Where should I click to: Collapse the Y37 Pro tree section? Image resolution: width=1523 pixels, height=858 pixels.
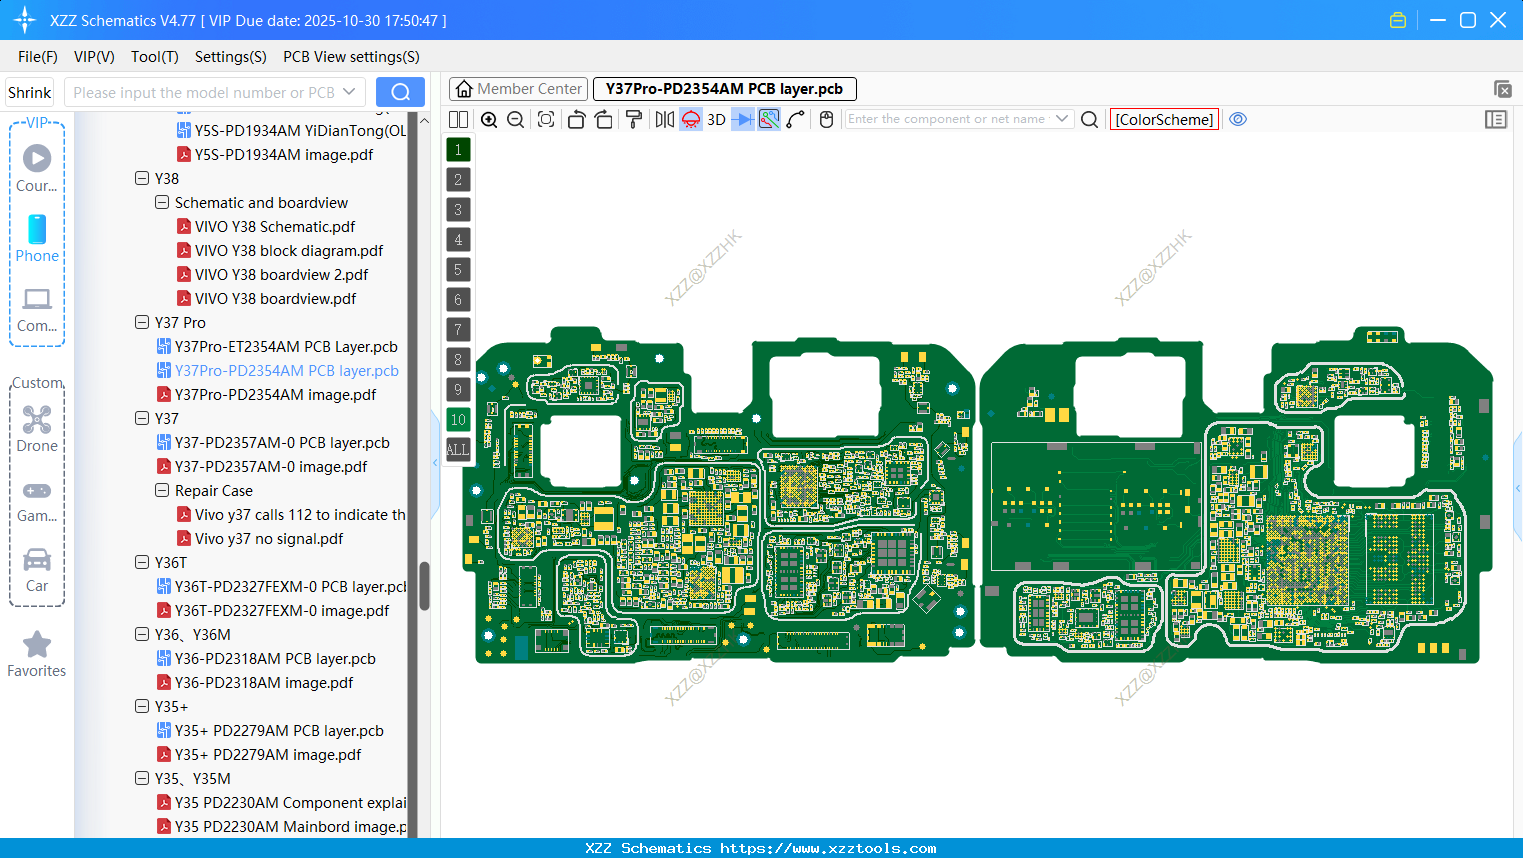pos(142,322)
